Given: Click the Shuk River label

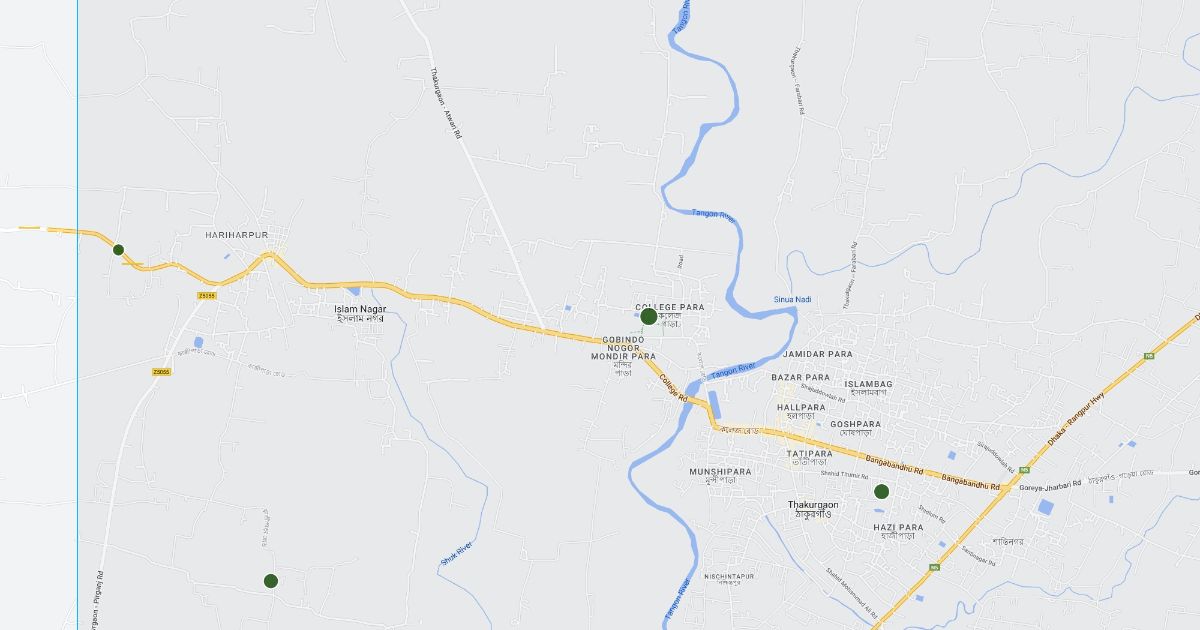Looking at the screenshot, I should (x=456, y=555).
